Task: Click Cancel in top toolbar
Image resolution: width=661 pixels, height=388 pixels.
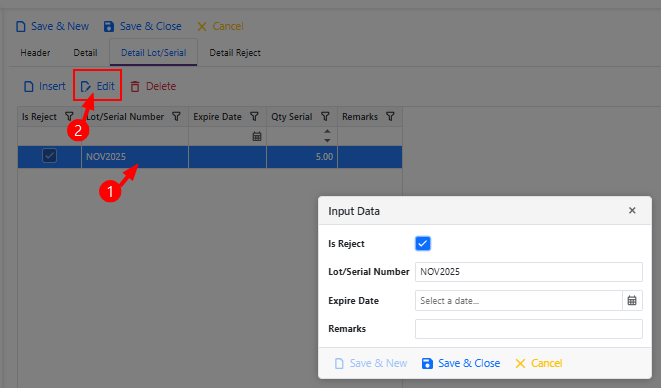Action: click(x=220, y=26)
